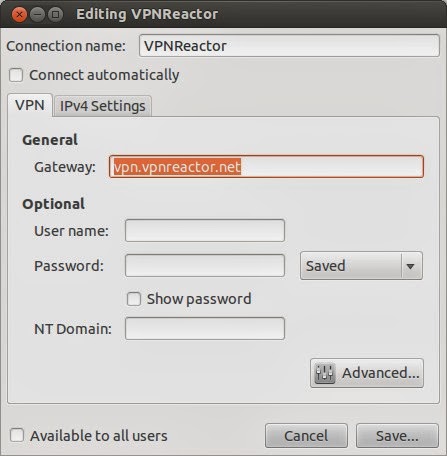Check Available to all users
This screenshot has height=456, width=447.
pyautogui.click(x=17, y=435)
